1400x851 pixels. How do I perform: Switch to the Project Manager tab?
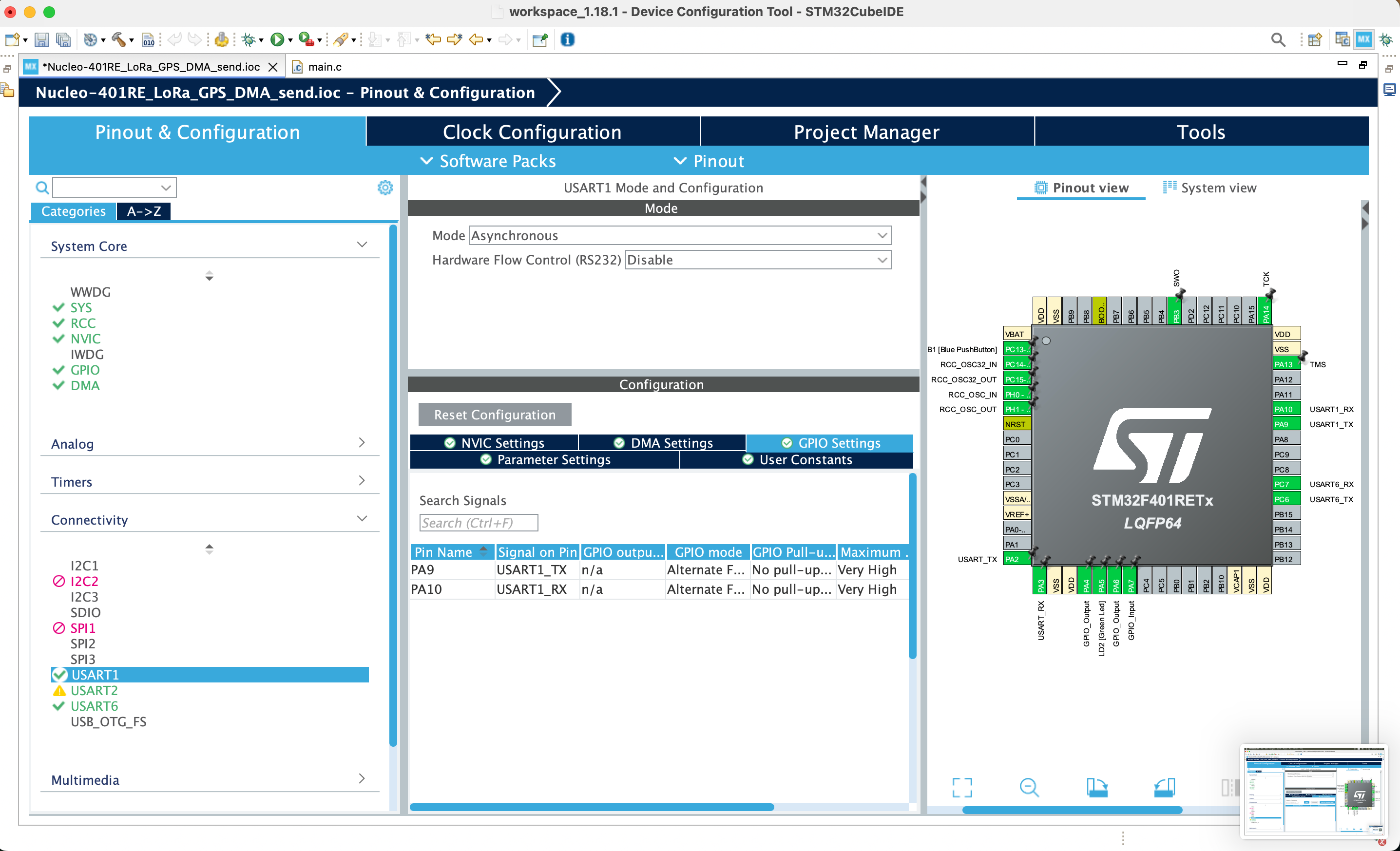tap(867, 132)
